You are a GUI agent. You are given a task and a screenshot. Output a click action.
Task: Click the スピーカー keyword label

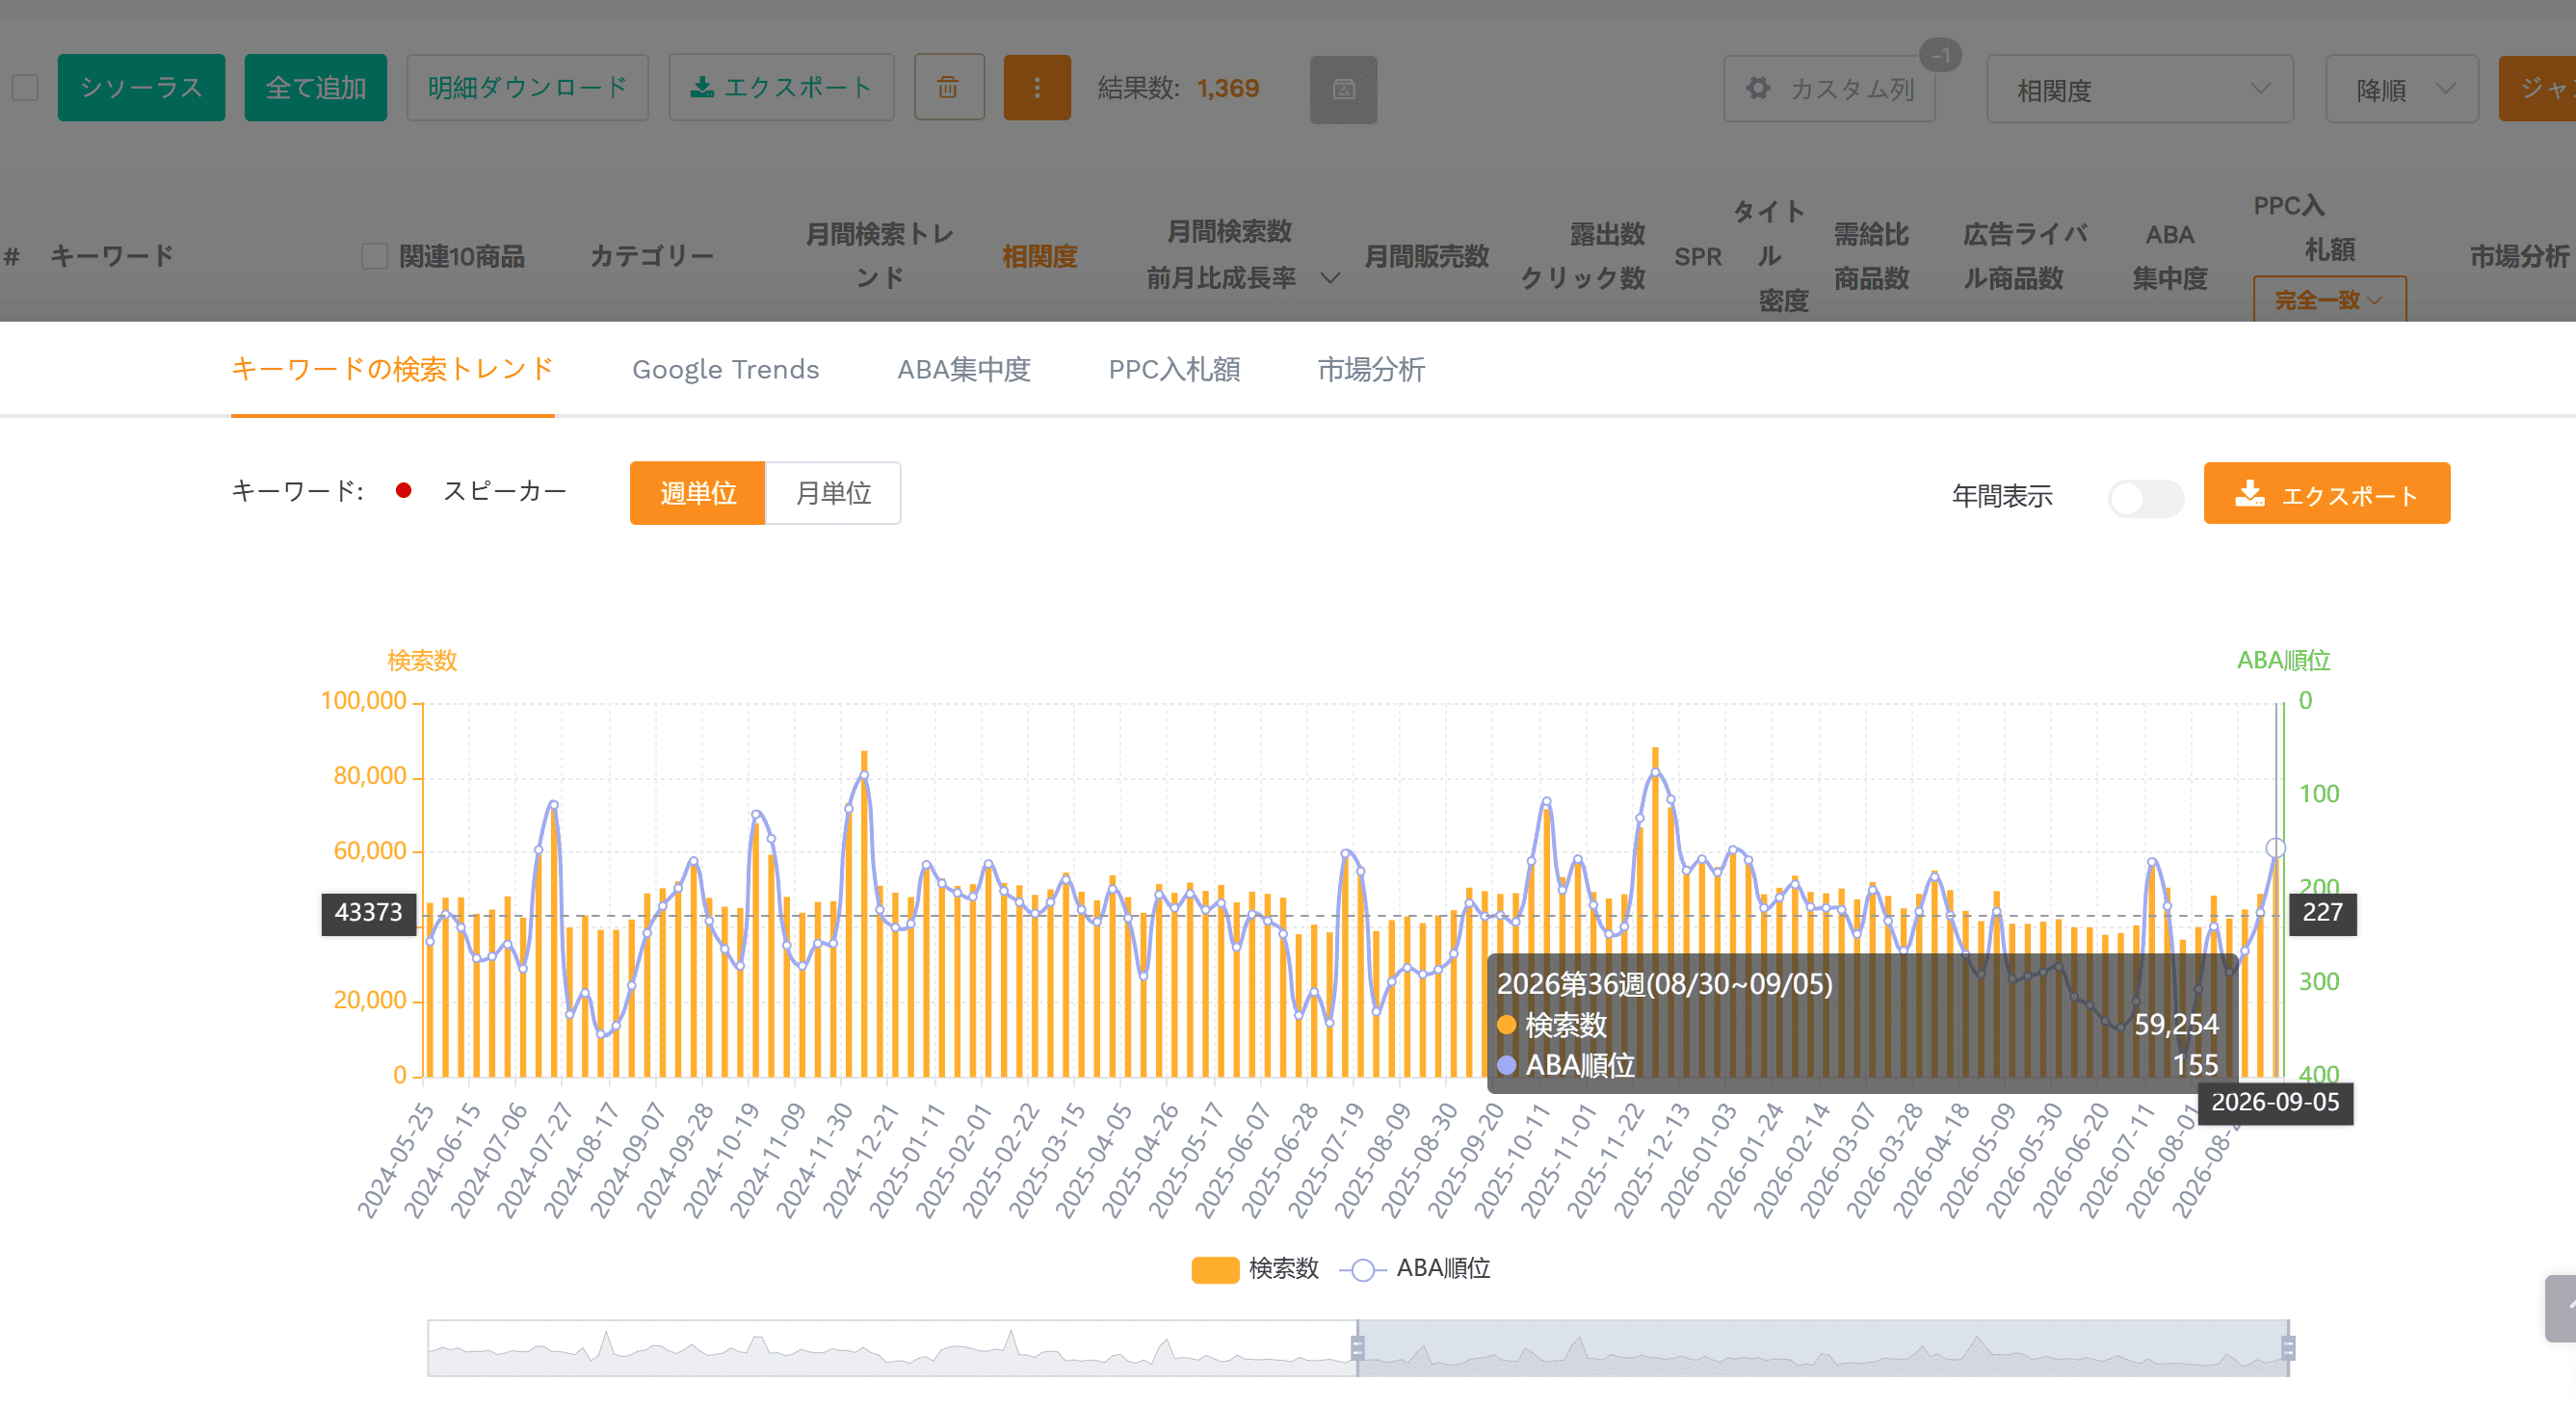(x=504, y=491)
